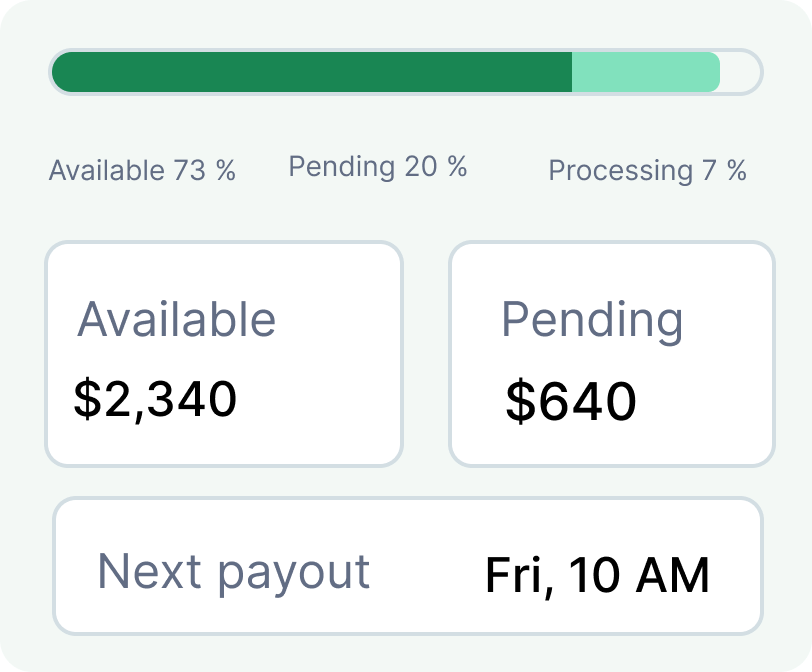
Task: Click the "7 %" percentage value
Action: pyautogui.click(x=724, y=171)
